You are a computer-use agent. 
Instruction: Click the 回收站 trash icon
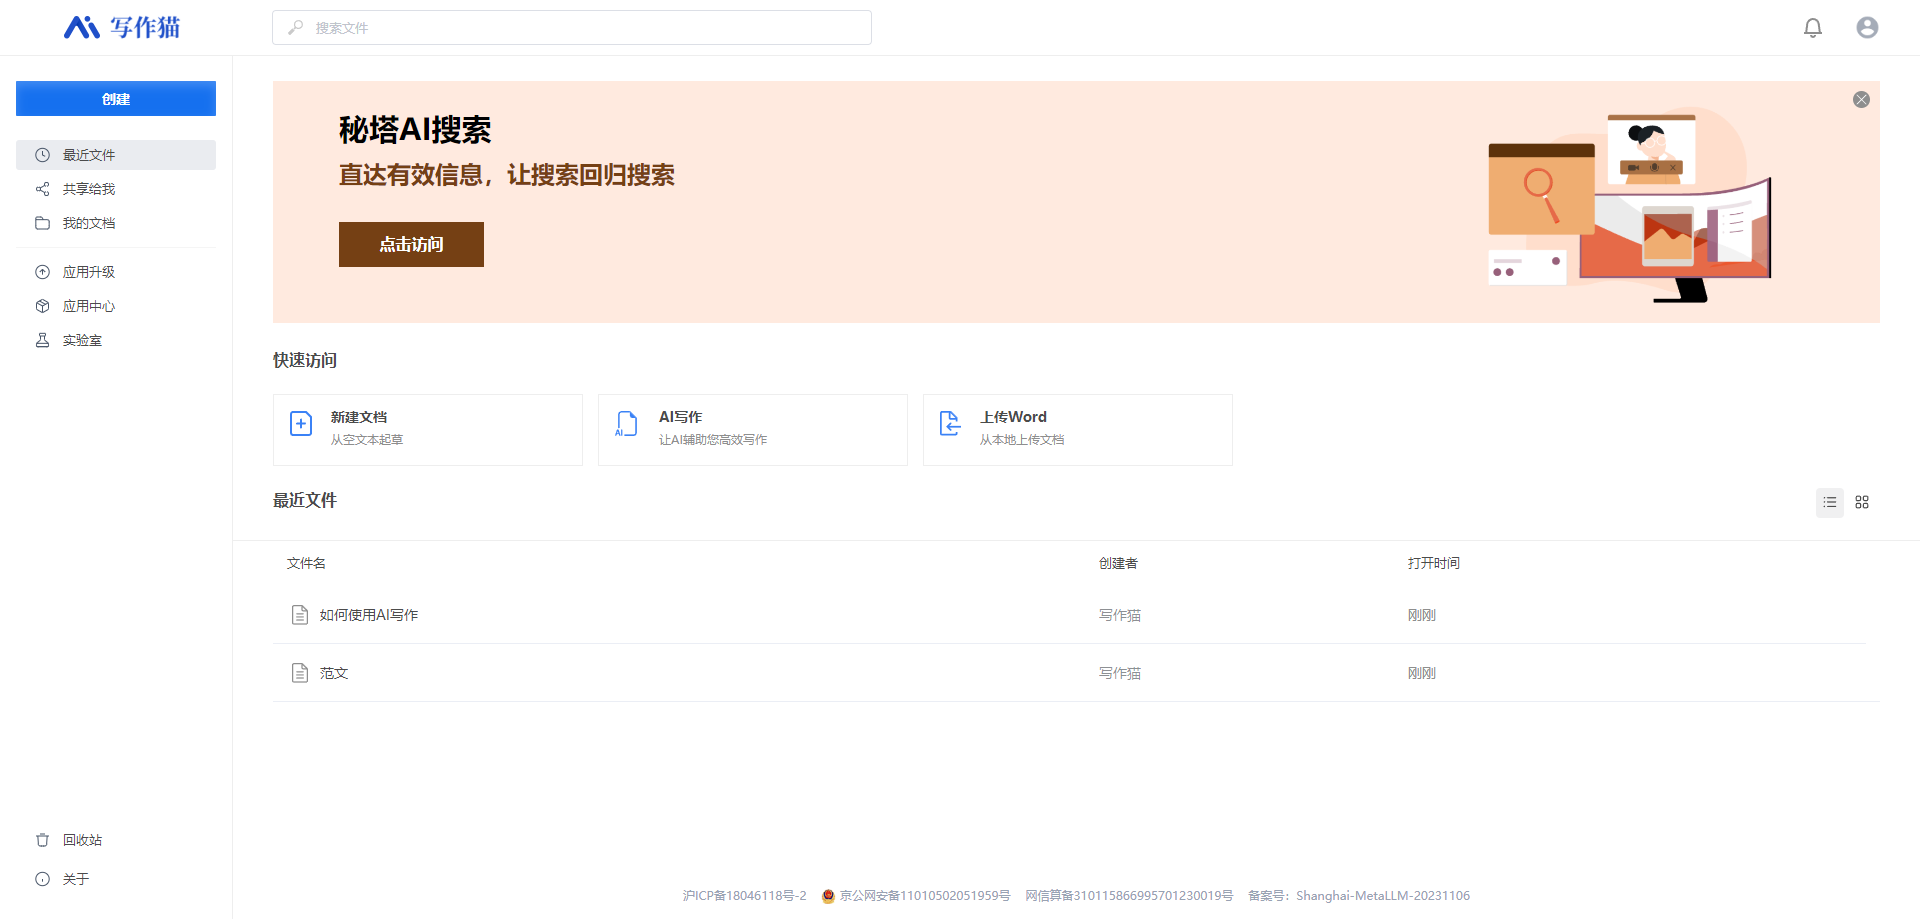(42, 840)
